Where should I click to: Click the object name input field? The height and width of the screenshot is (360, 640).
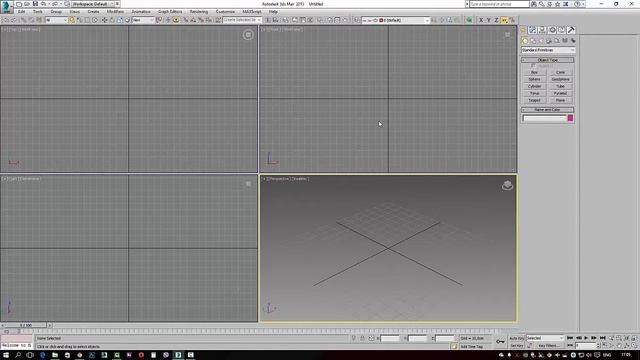(x=544, y=118)
